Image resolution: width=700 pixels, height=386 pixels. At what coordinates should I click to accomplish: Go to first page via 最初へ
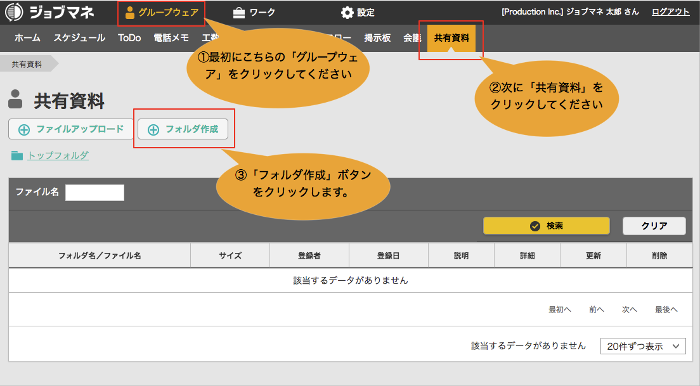pyautogui.click(x=560, y=310)
